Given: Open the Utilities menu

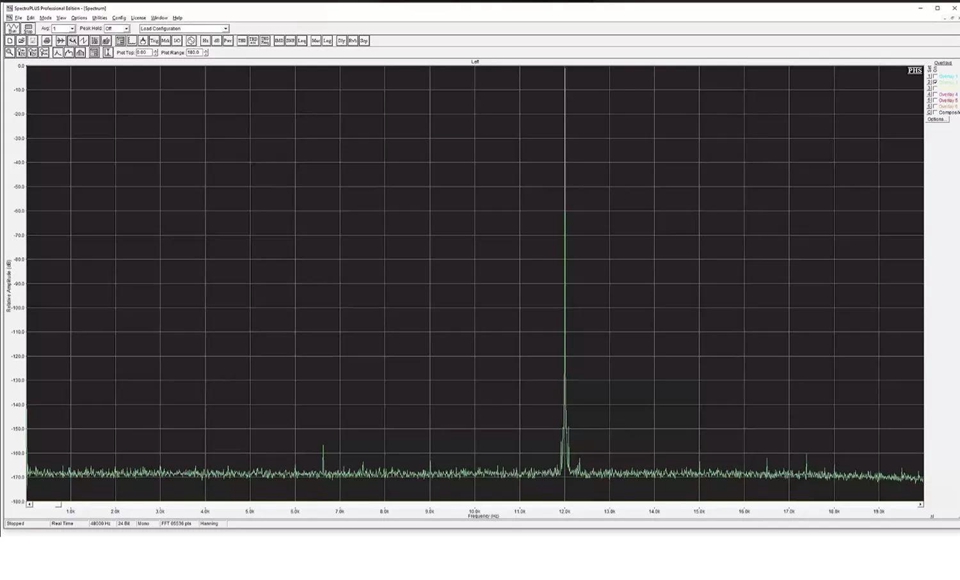Looking at the screenshot, I should 99,18.
